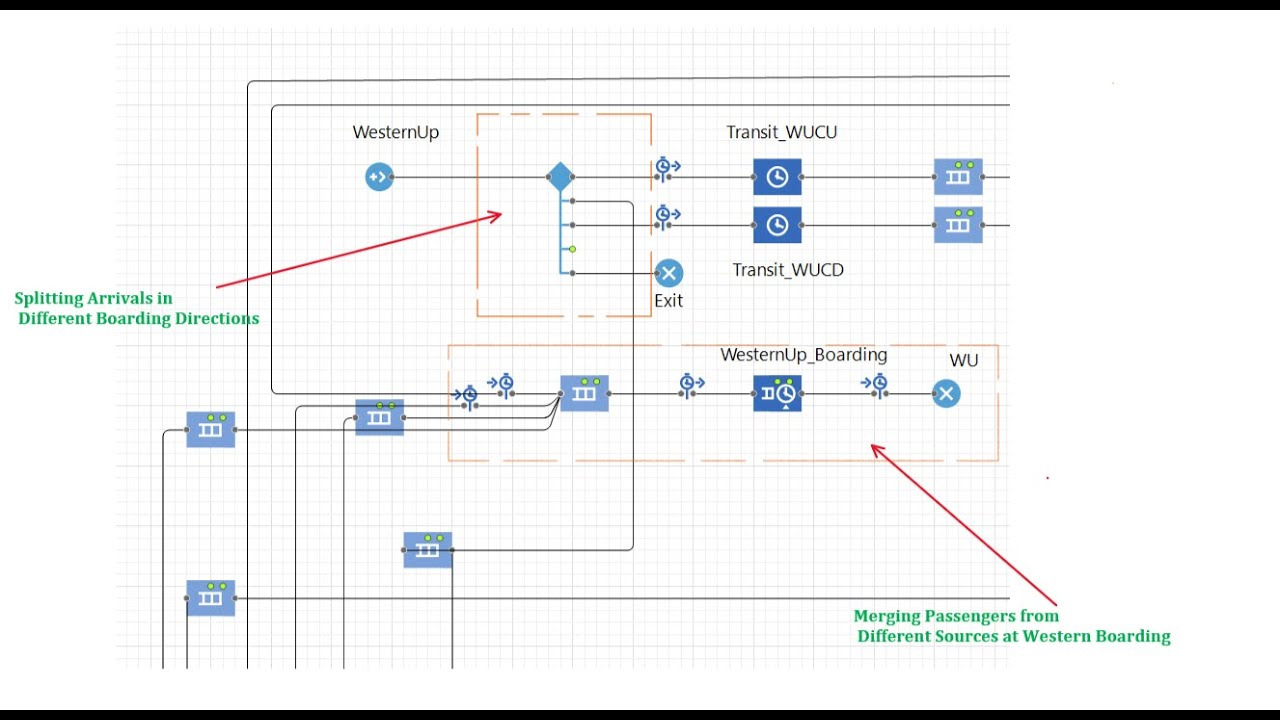Select the WesternUp source block icon
The width and height of the screenshot is (1280, 720).
[378, 177]
